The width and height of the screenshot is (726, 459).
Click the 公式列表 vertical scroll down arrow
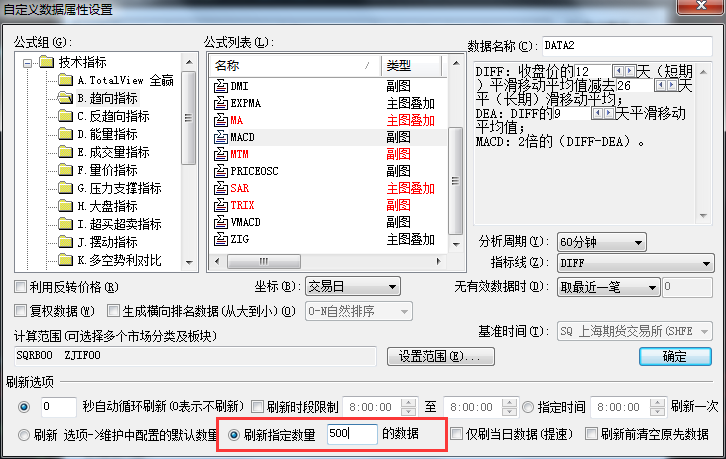click(x=456, y=244)
